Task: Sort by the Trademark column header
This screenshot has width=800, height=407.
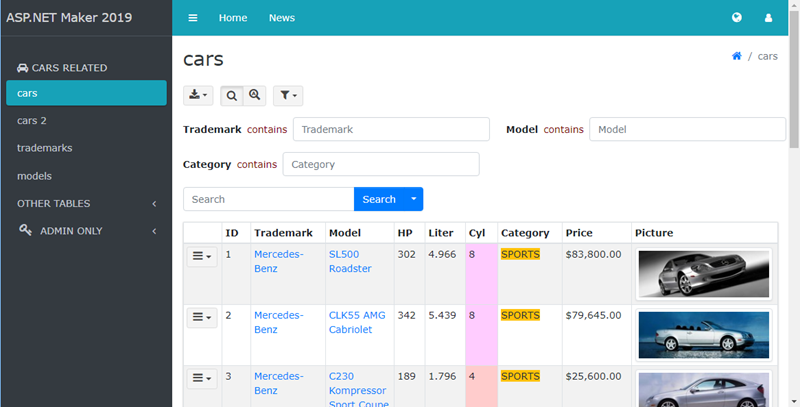Action: pyautogui.click(x=283, y=233)
